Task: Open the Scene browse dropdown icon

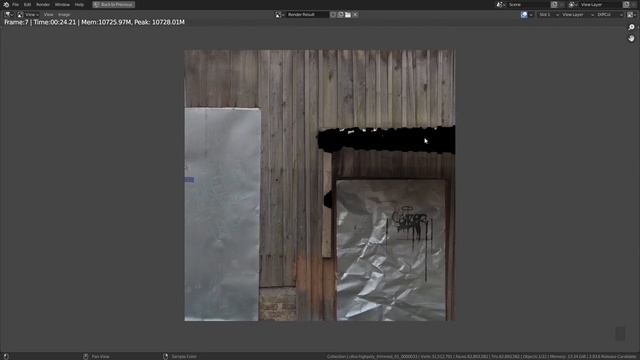Action: pos(501,4)
